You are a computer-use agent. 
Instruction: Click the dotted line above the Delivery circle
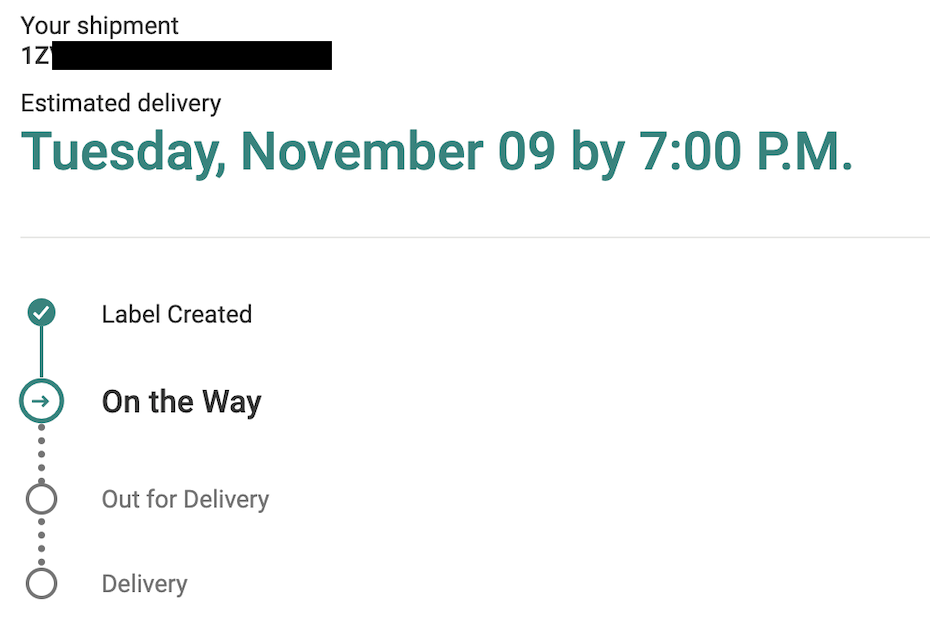[41, 542]
